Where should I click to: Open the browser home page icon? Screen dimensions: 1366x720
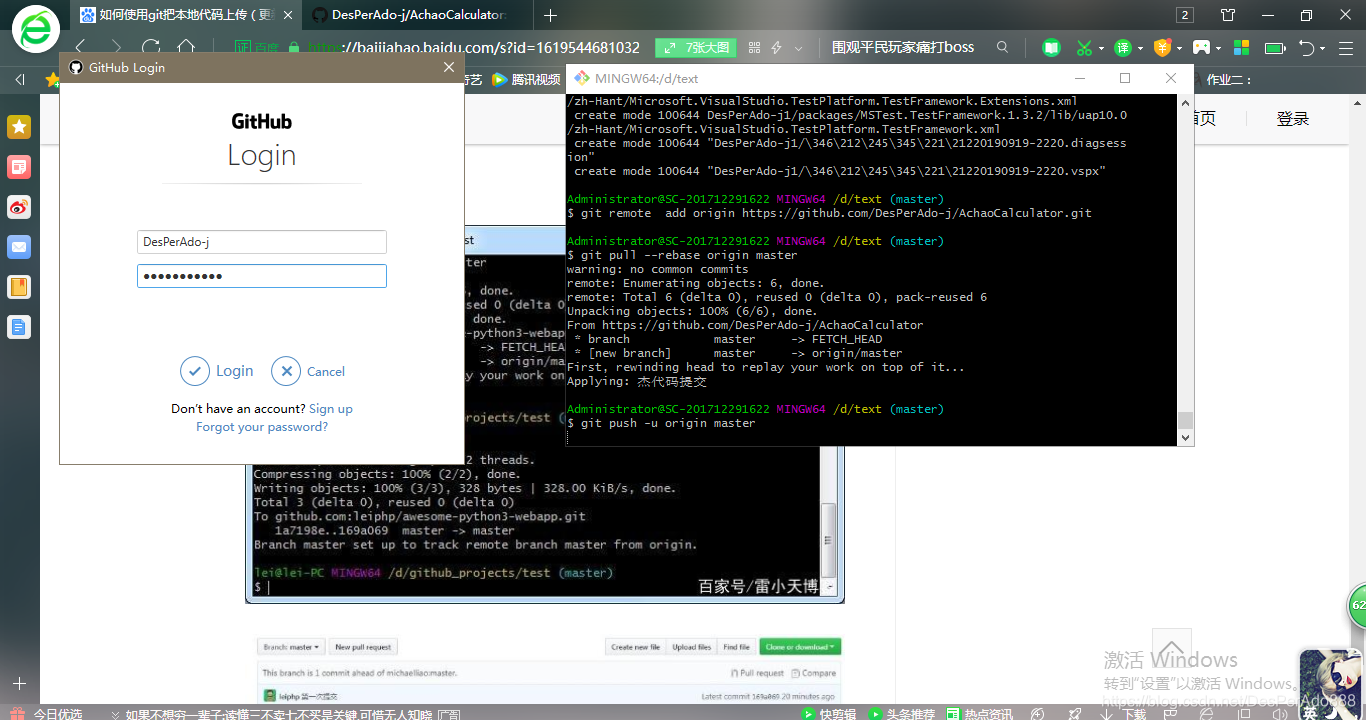coord(186,47)
